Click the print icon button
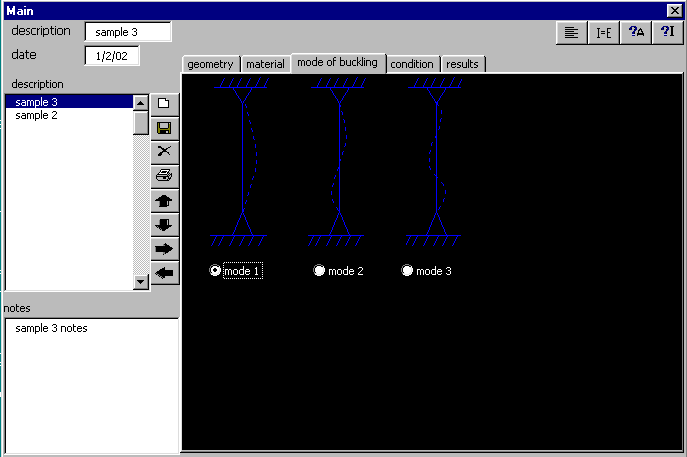Image resolution: width=687 pixels, height=457 pixels. tap(164, 176)
